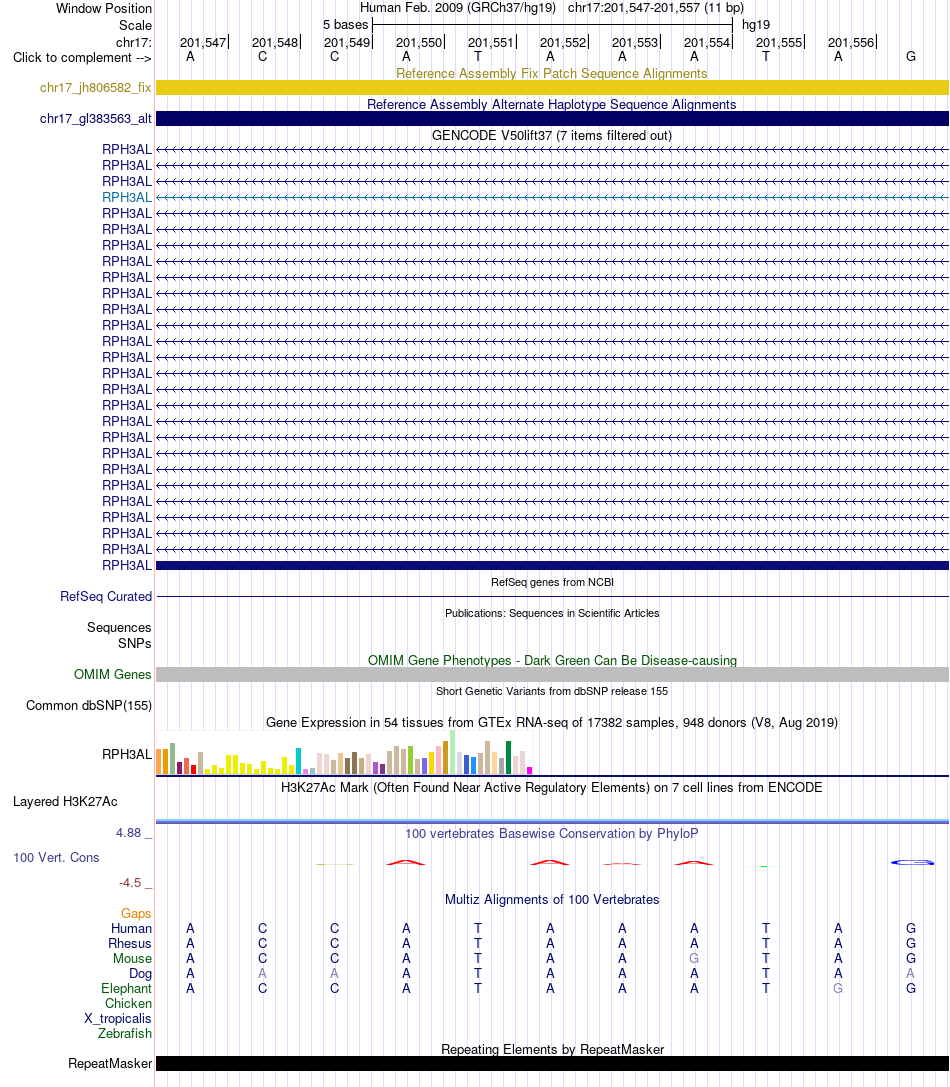Click the 201,547 ruler coordinate
This screenshot has width=950, height=1087.
pyautogui.click(x=203, y=42)
